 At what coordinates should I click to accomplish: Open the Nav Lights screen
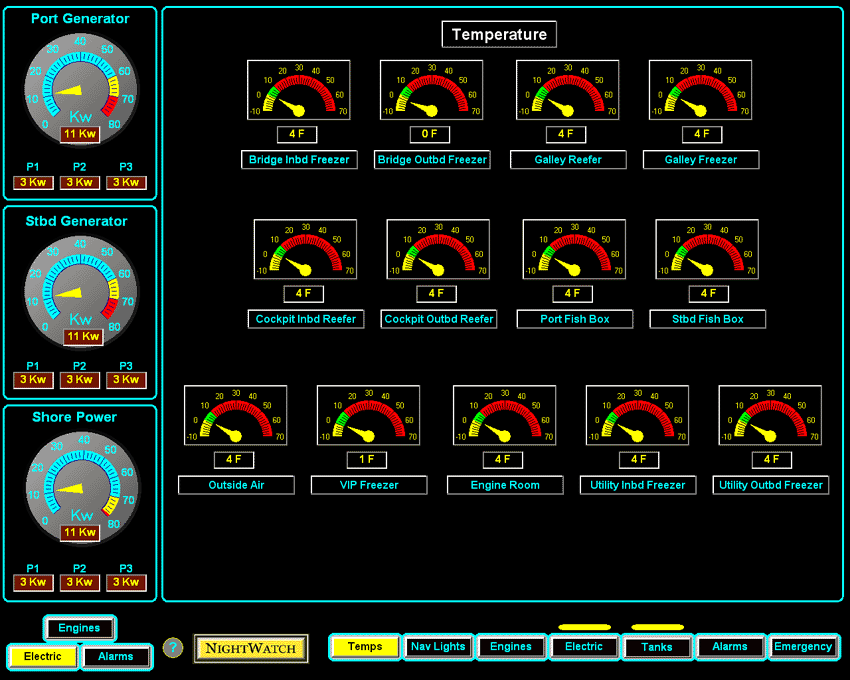coord(438,647)
